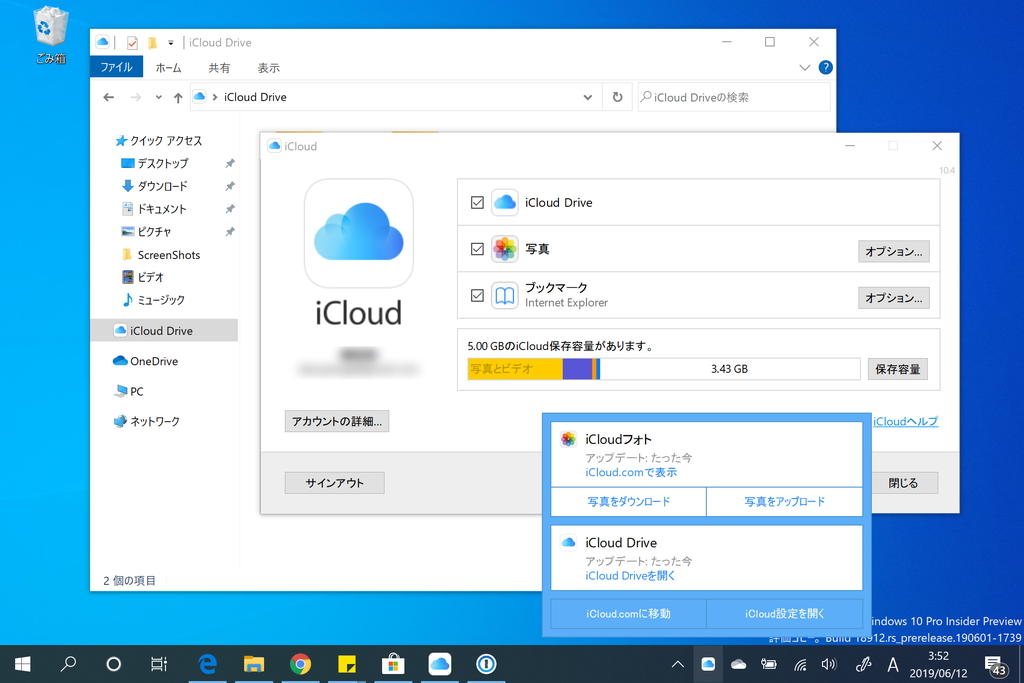Expand hidden icons in system tray

coord(678,664)
